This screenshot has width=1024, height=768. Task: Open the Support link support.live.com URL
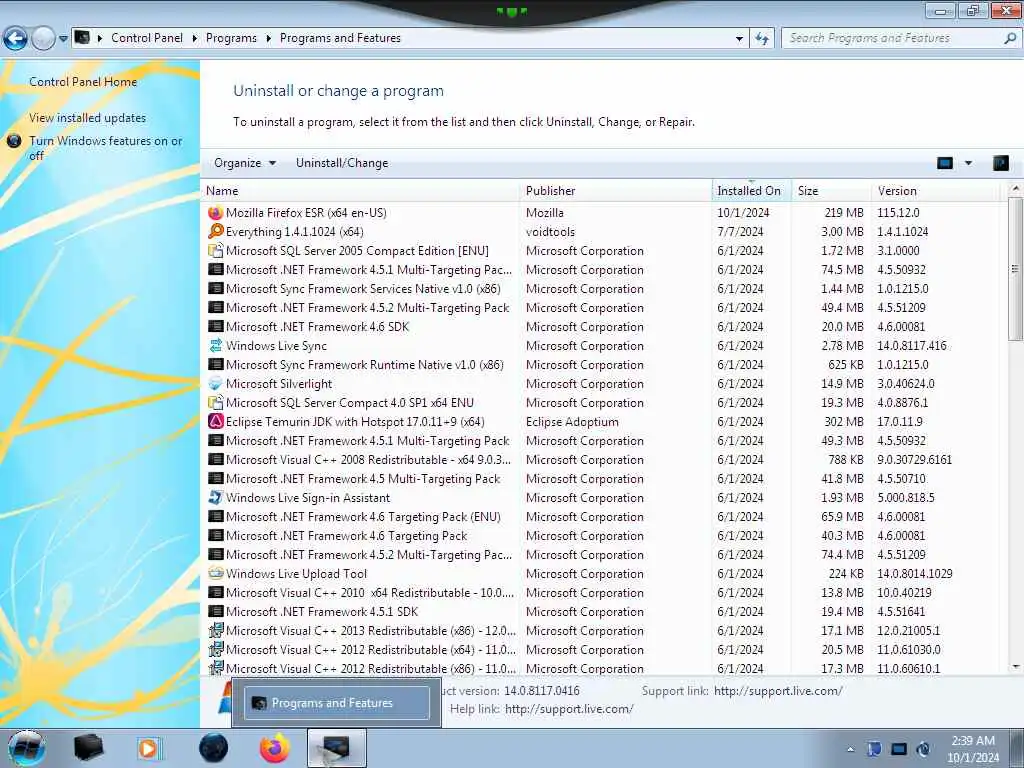pyautogui.click(x=778, y=691)
